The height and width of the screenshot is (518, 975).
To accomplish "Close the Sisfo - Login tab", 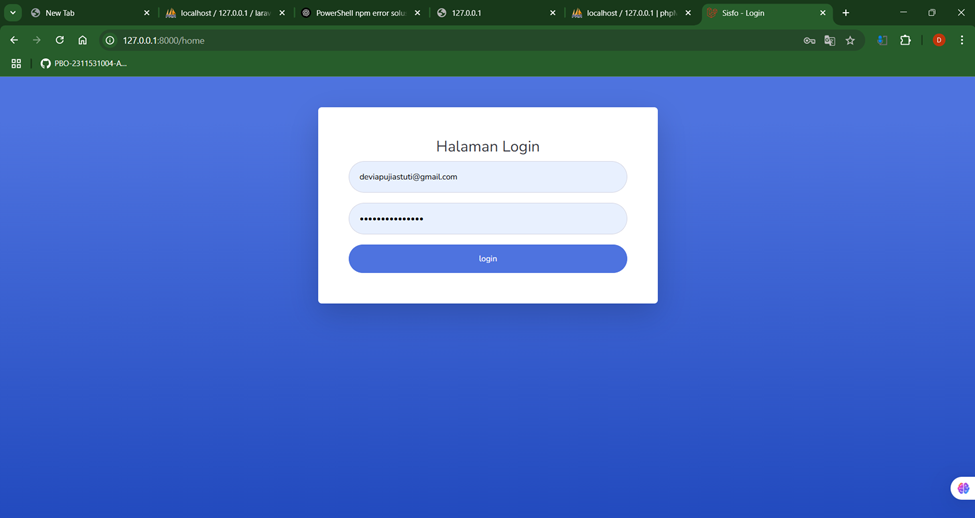I will [x=823, y=13].
